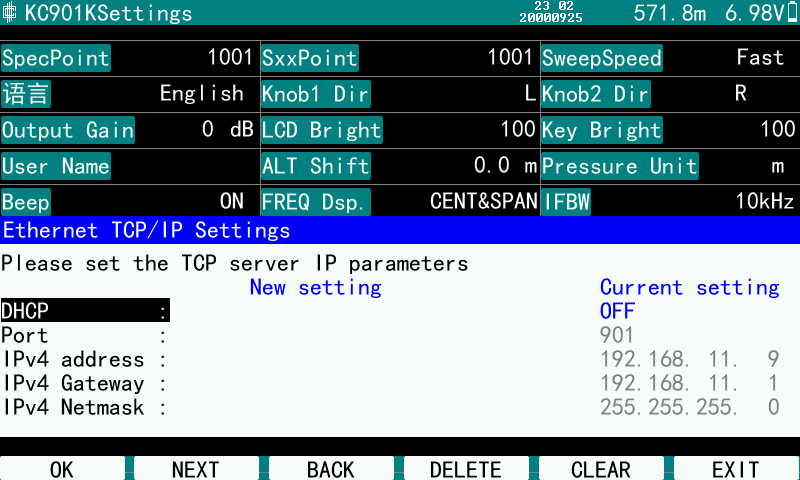
Task: Click the KC901KSettings title text
Action: 108,13
